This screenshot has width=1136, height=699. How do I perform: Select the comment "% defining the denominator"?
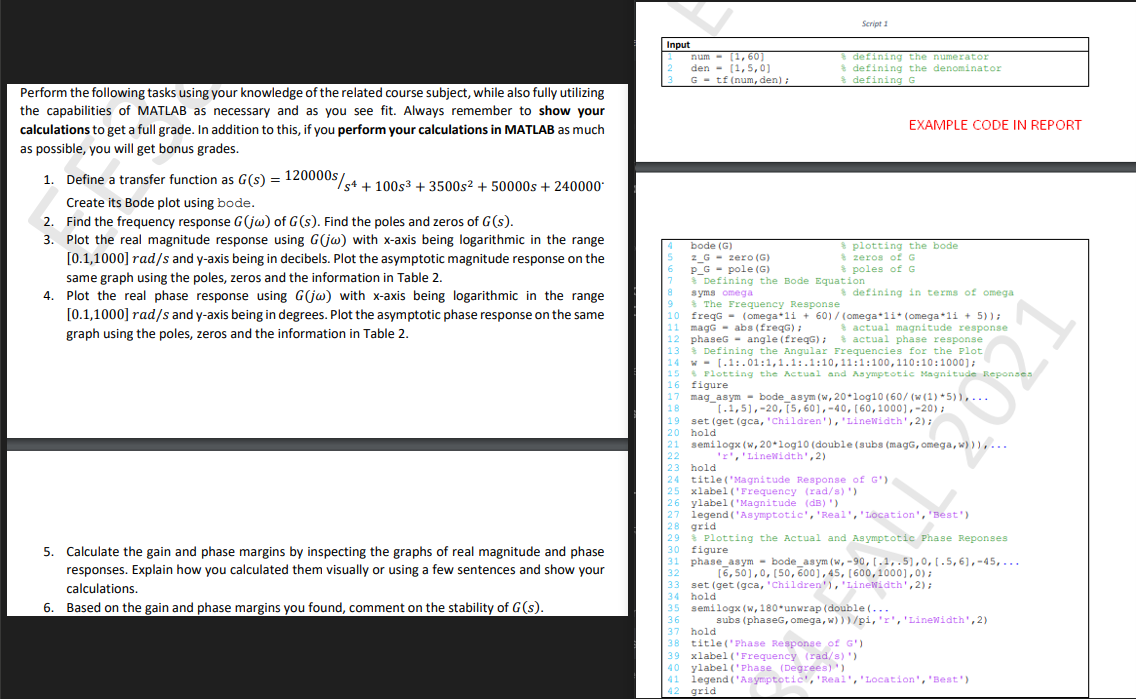[921, 68]
